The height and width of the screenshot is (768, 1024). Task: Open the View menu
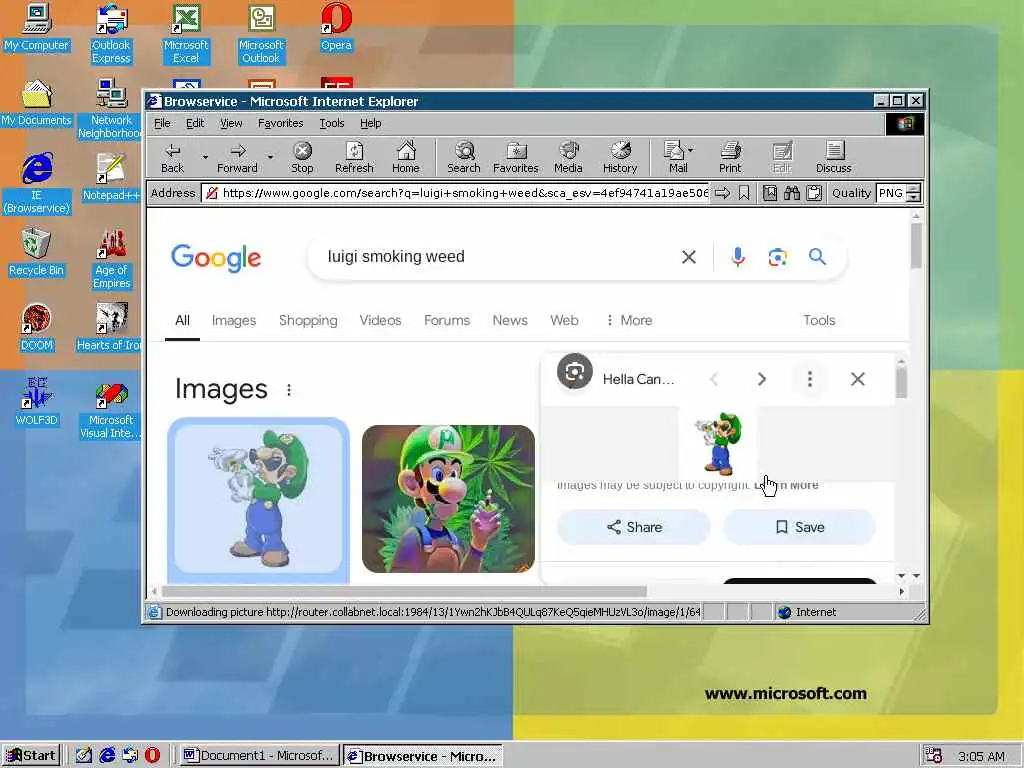point(231,123)
